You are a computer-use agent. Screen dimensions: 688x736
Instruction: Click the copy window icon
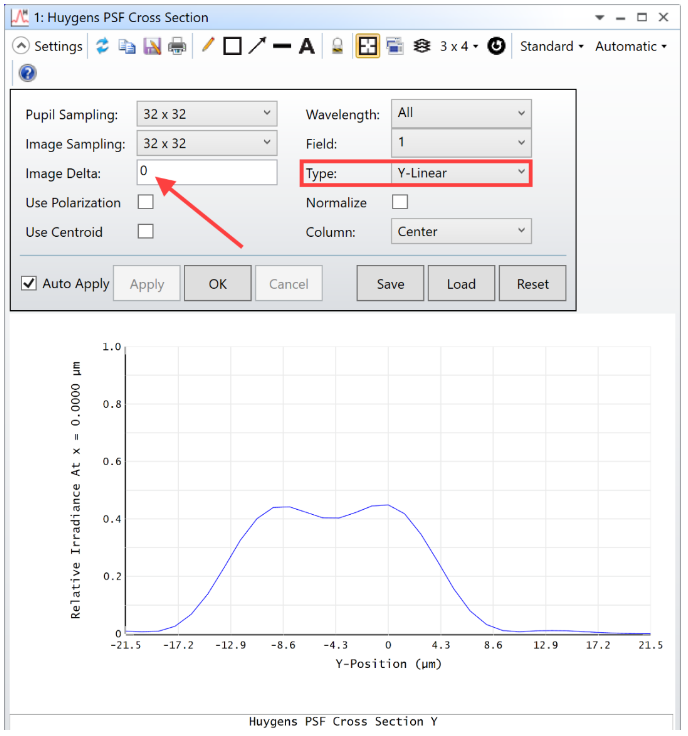127,46
